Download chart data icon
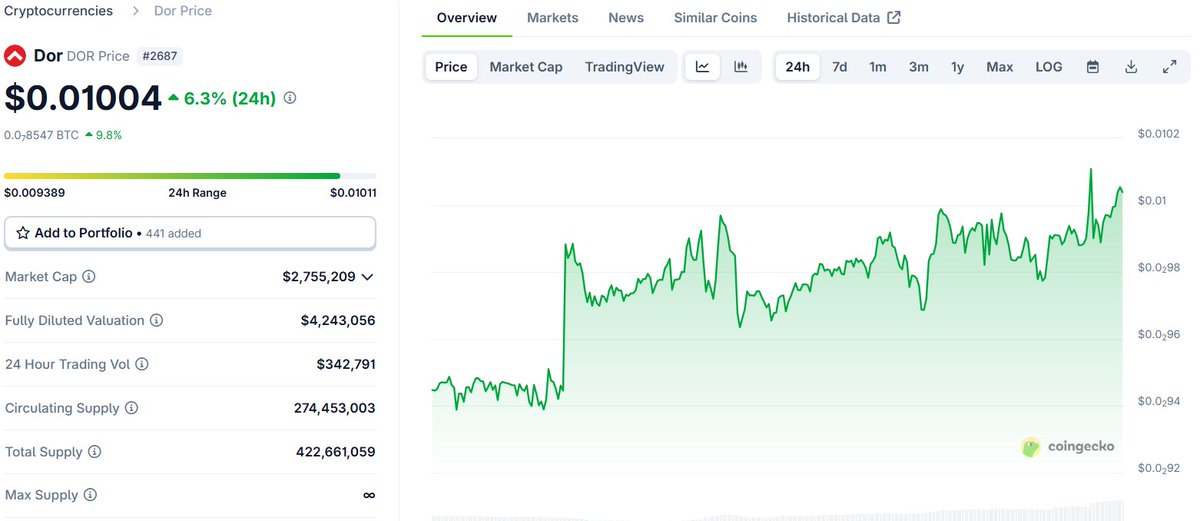Viewport: 1200px width, 521px height. click(1131, 67)
